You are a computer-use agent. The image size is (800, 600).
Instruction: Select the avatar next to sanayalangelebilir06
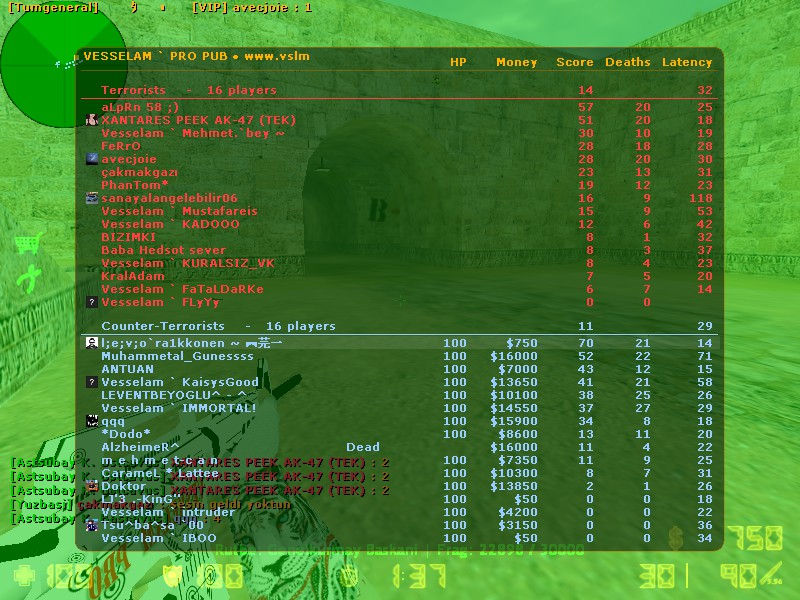point(92,198)
